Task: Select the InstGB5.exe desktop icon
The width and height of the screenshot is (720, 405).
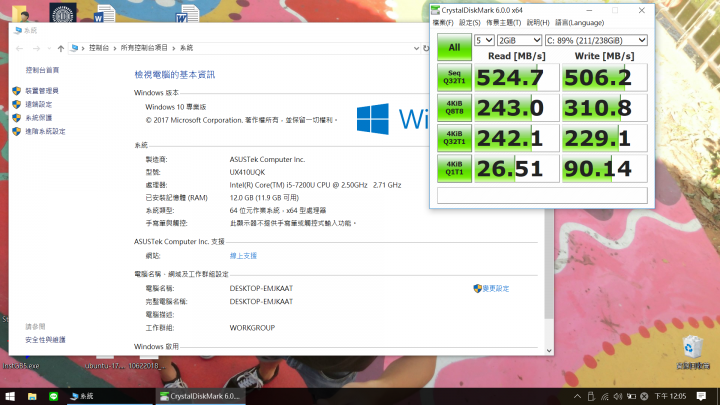Action: pos(21,366)
